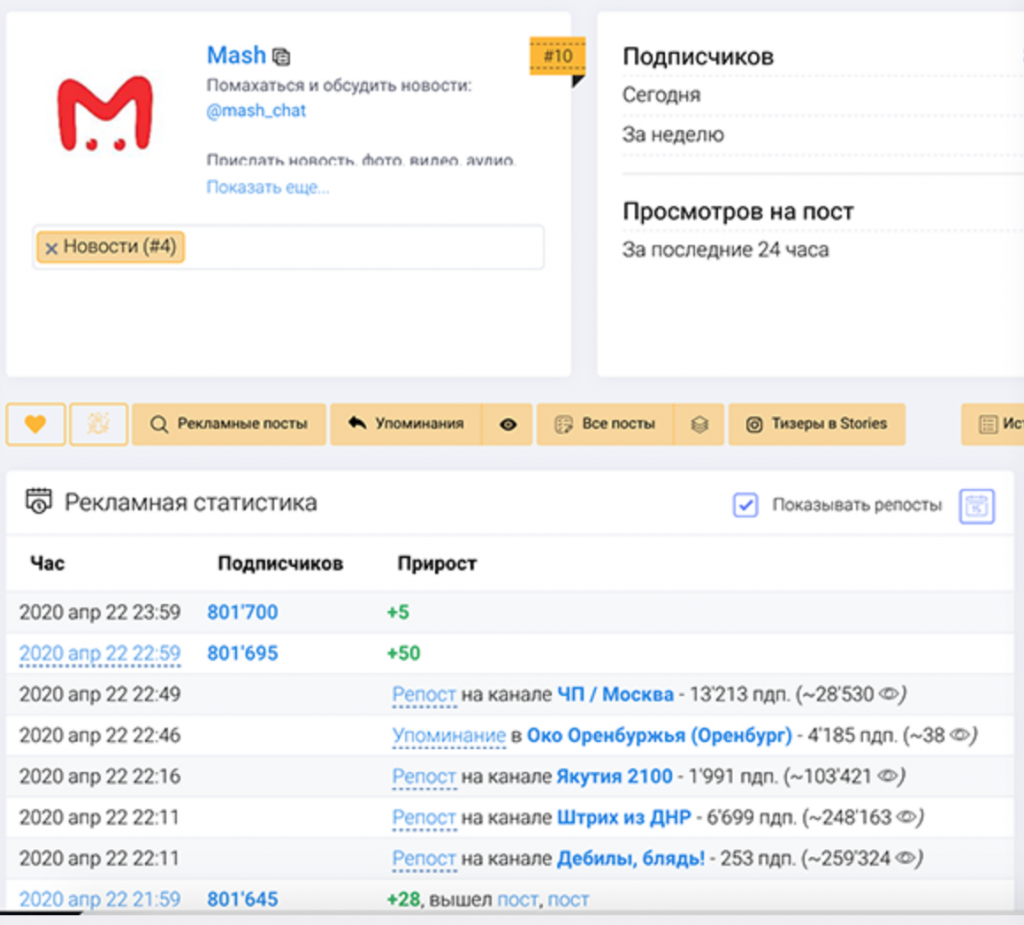Click the Сегодня subscribers row

point(822,95)
